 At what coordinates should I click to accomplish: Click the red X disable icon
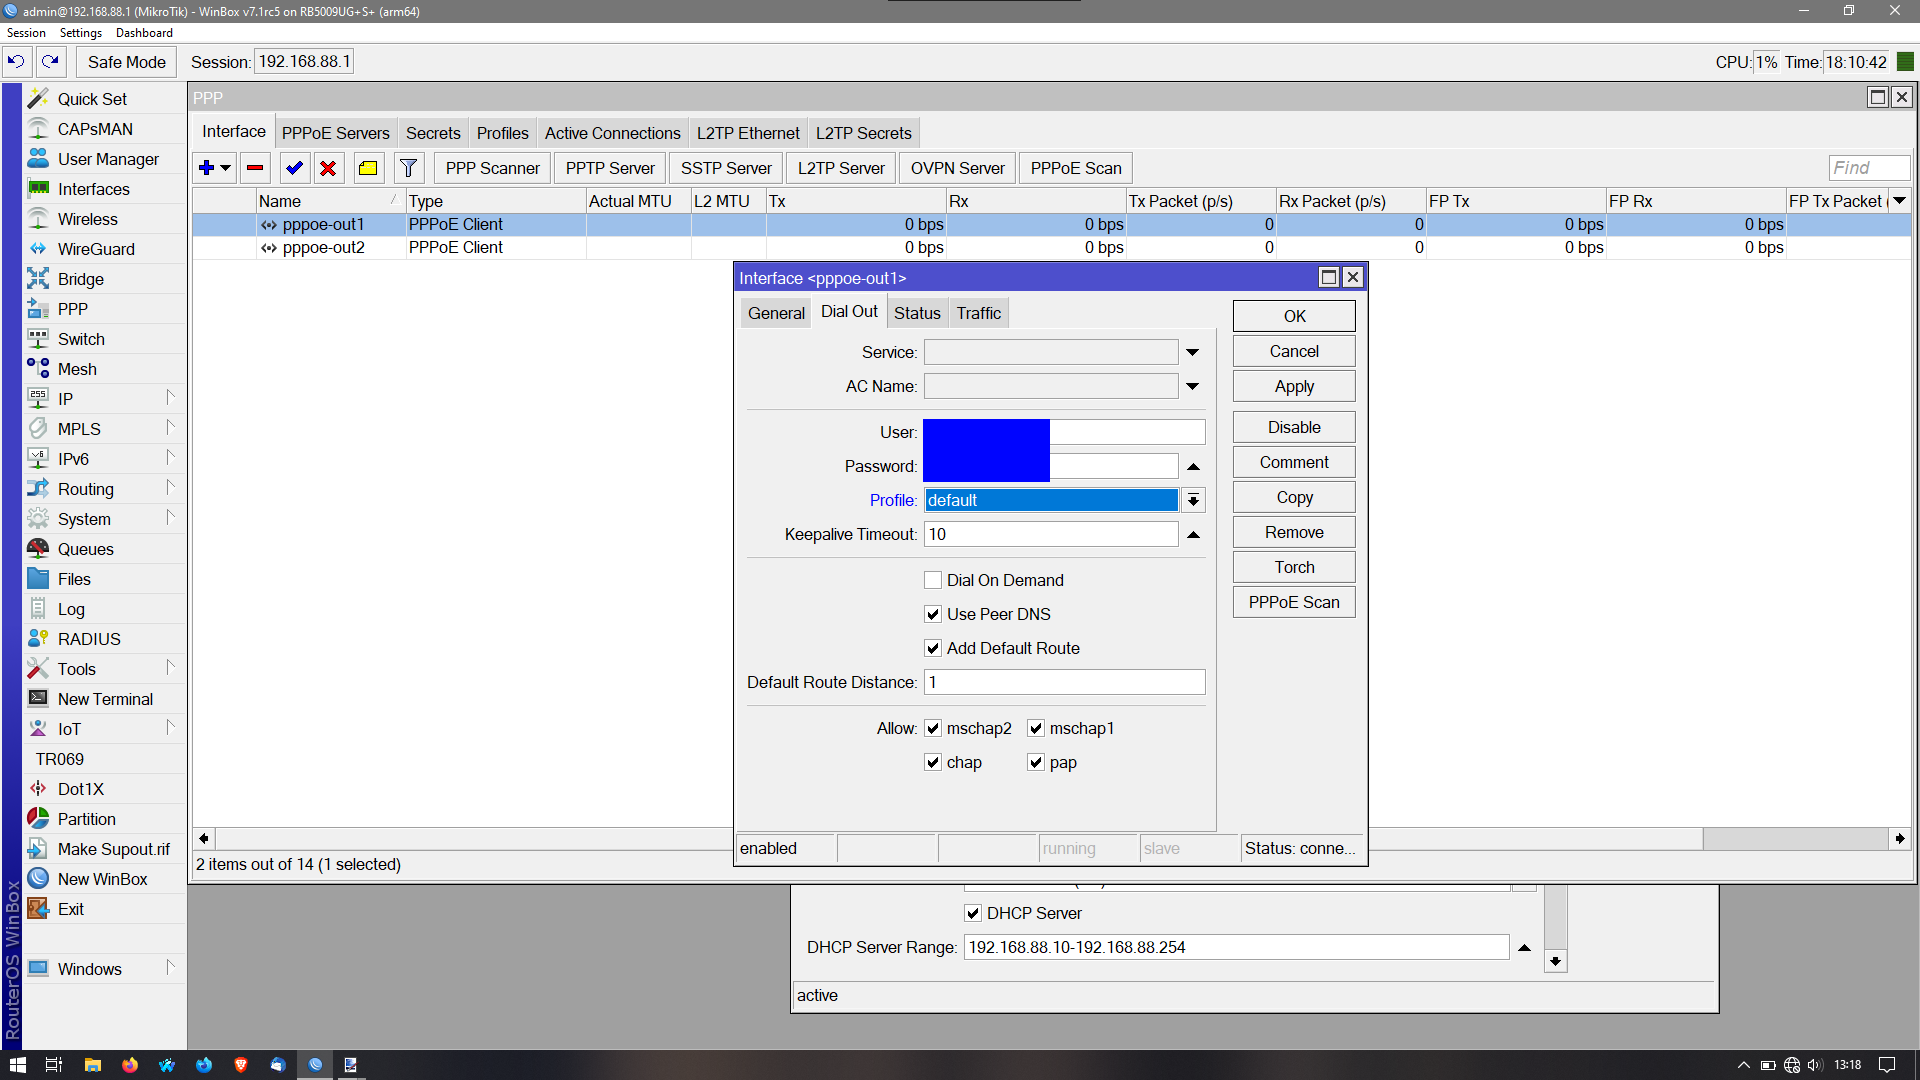pyautogui.click(x=328, y=168)
